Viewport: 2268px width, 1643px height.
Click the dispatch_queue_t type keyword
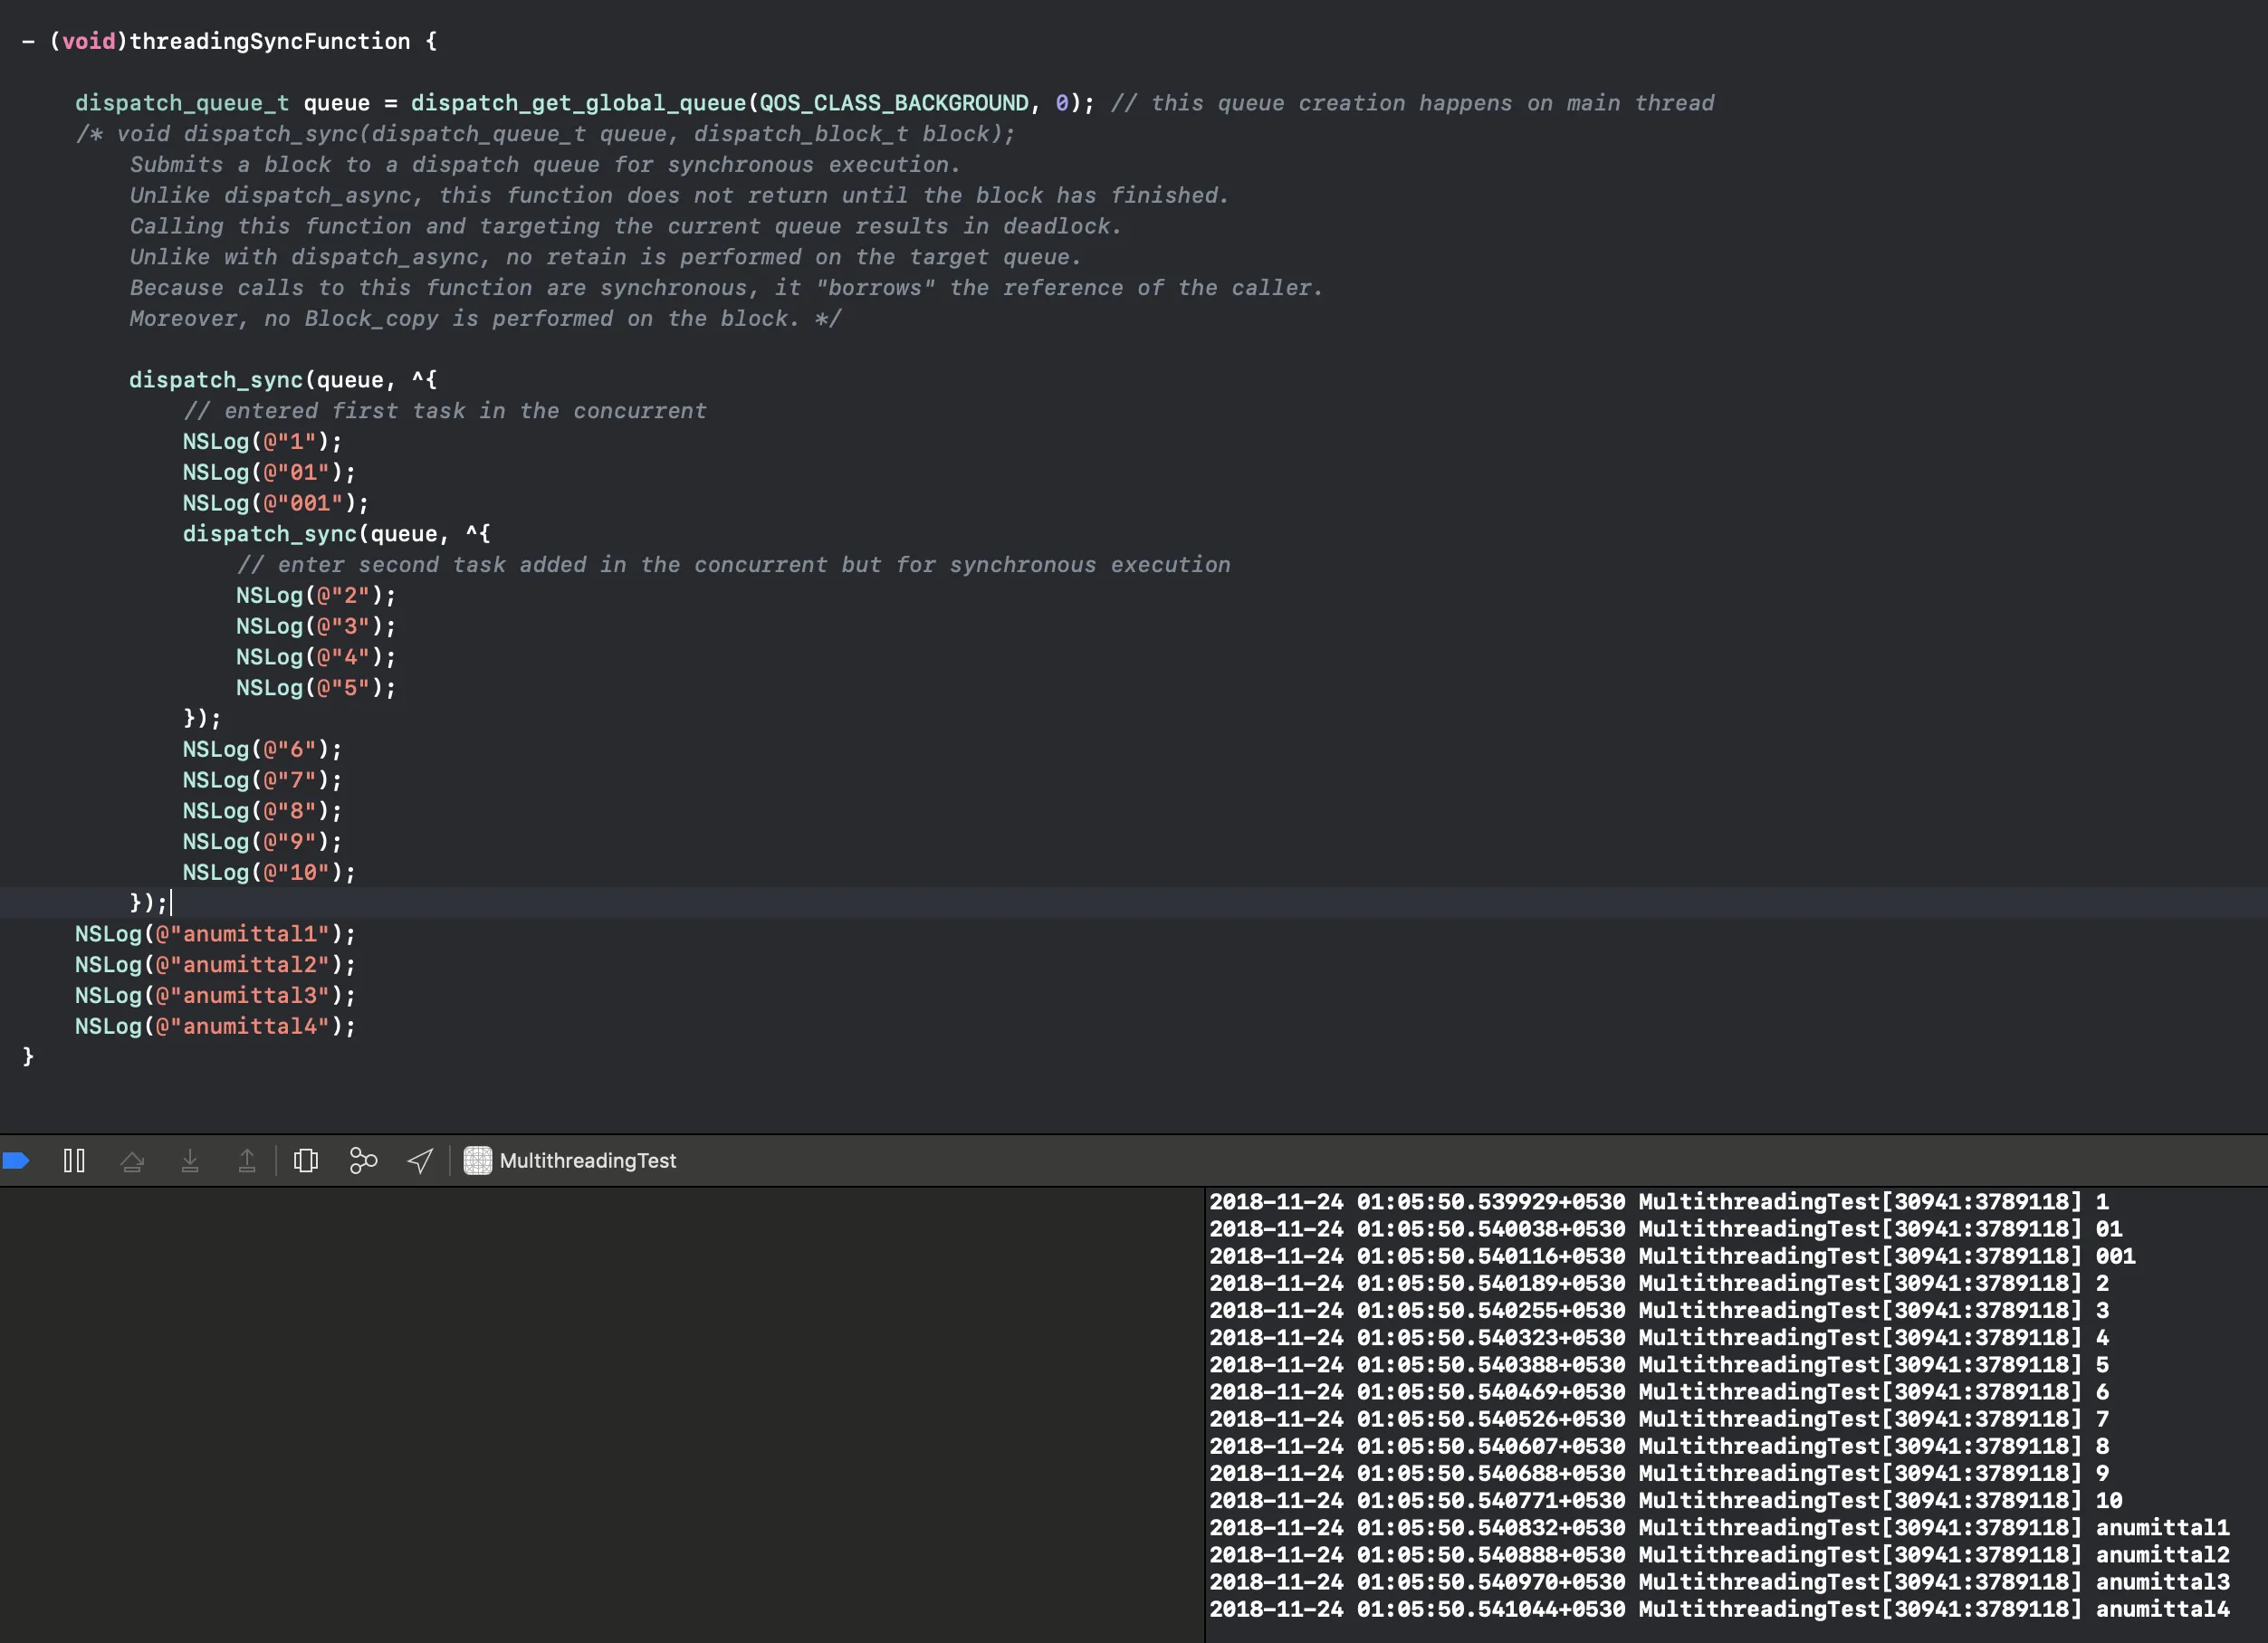(182, 103)
